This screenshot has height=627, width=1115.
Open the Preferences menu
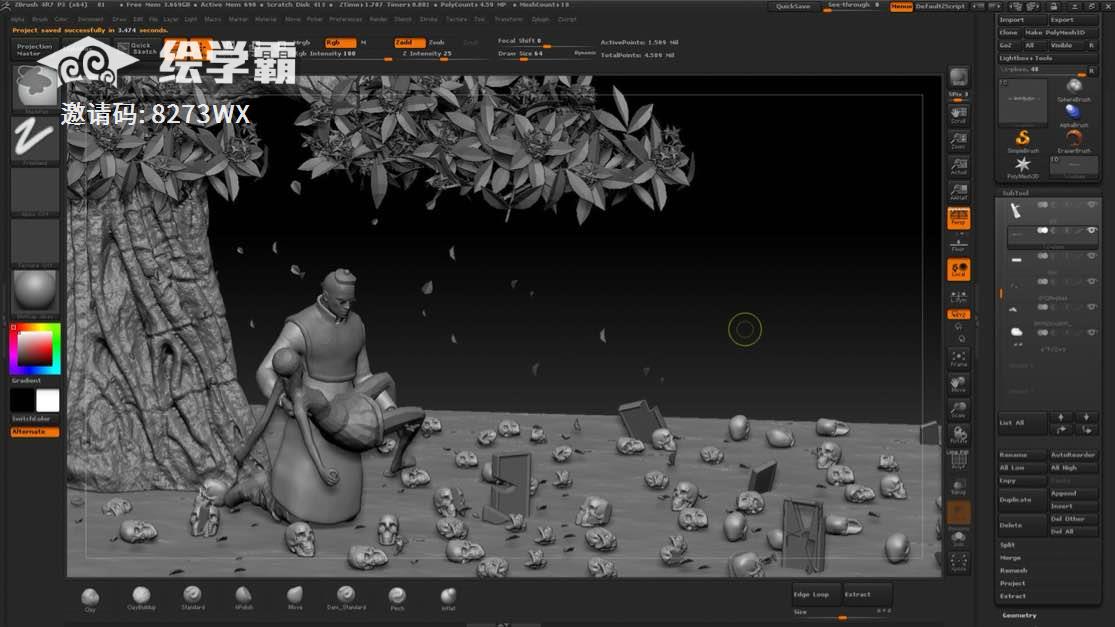[346, 19]
